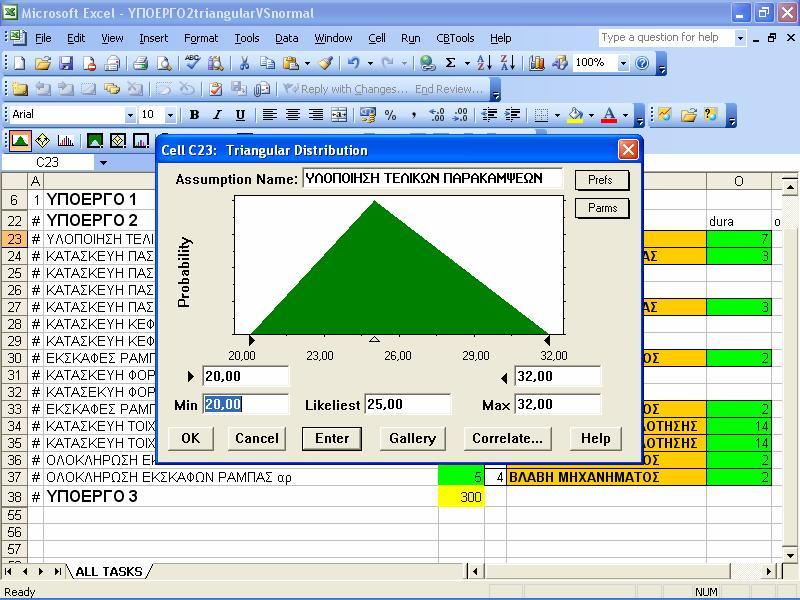Open the AutoSum dropdown arrow

(x=467, y=63)
